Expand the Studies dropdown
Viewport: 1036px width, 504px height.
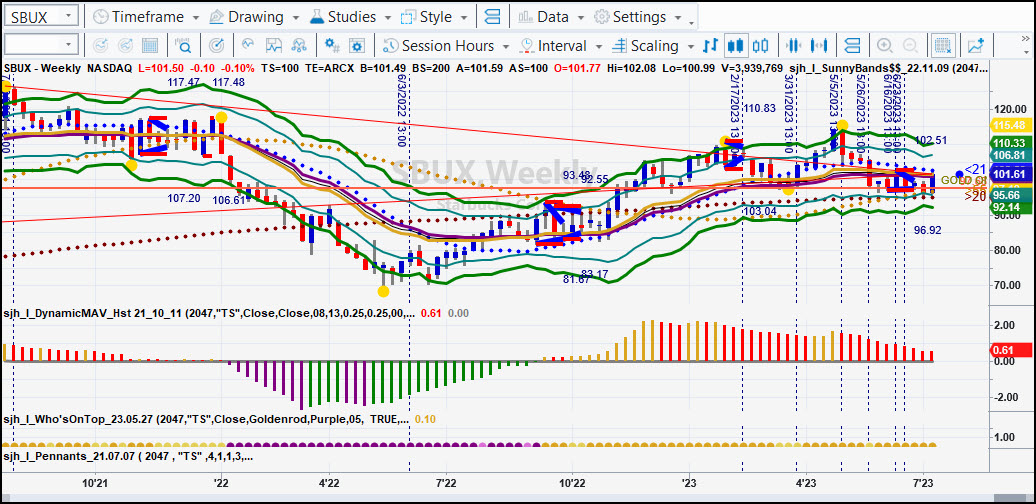(x=387, y=17)
